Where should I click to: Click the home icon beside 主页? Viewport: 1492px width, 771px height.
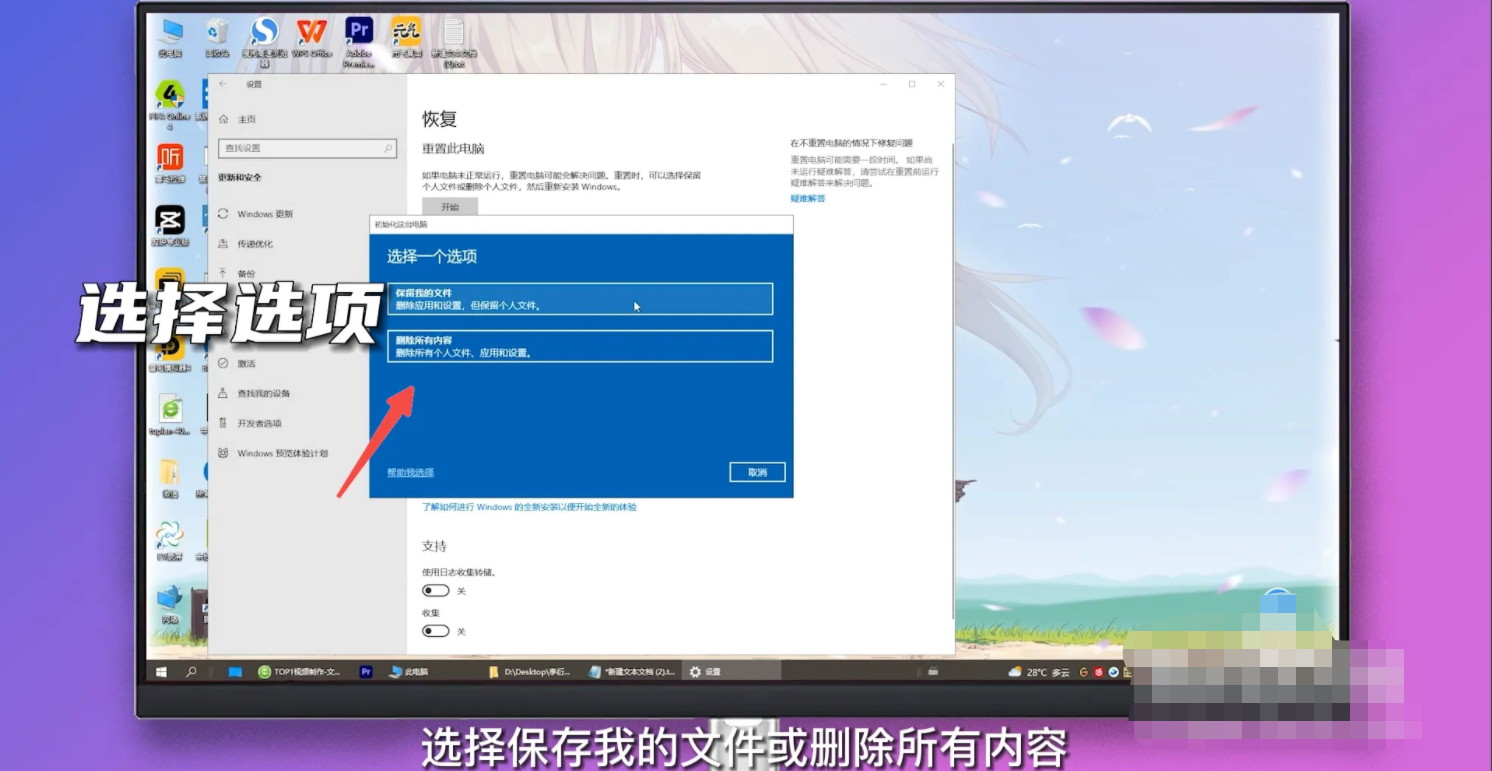pos(224,119)
